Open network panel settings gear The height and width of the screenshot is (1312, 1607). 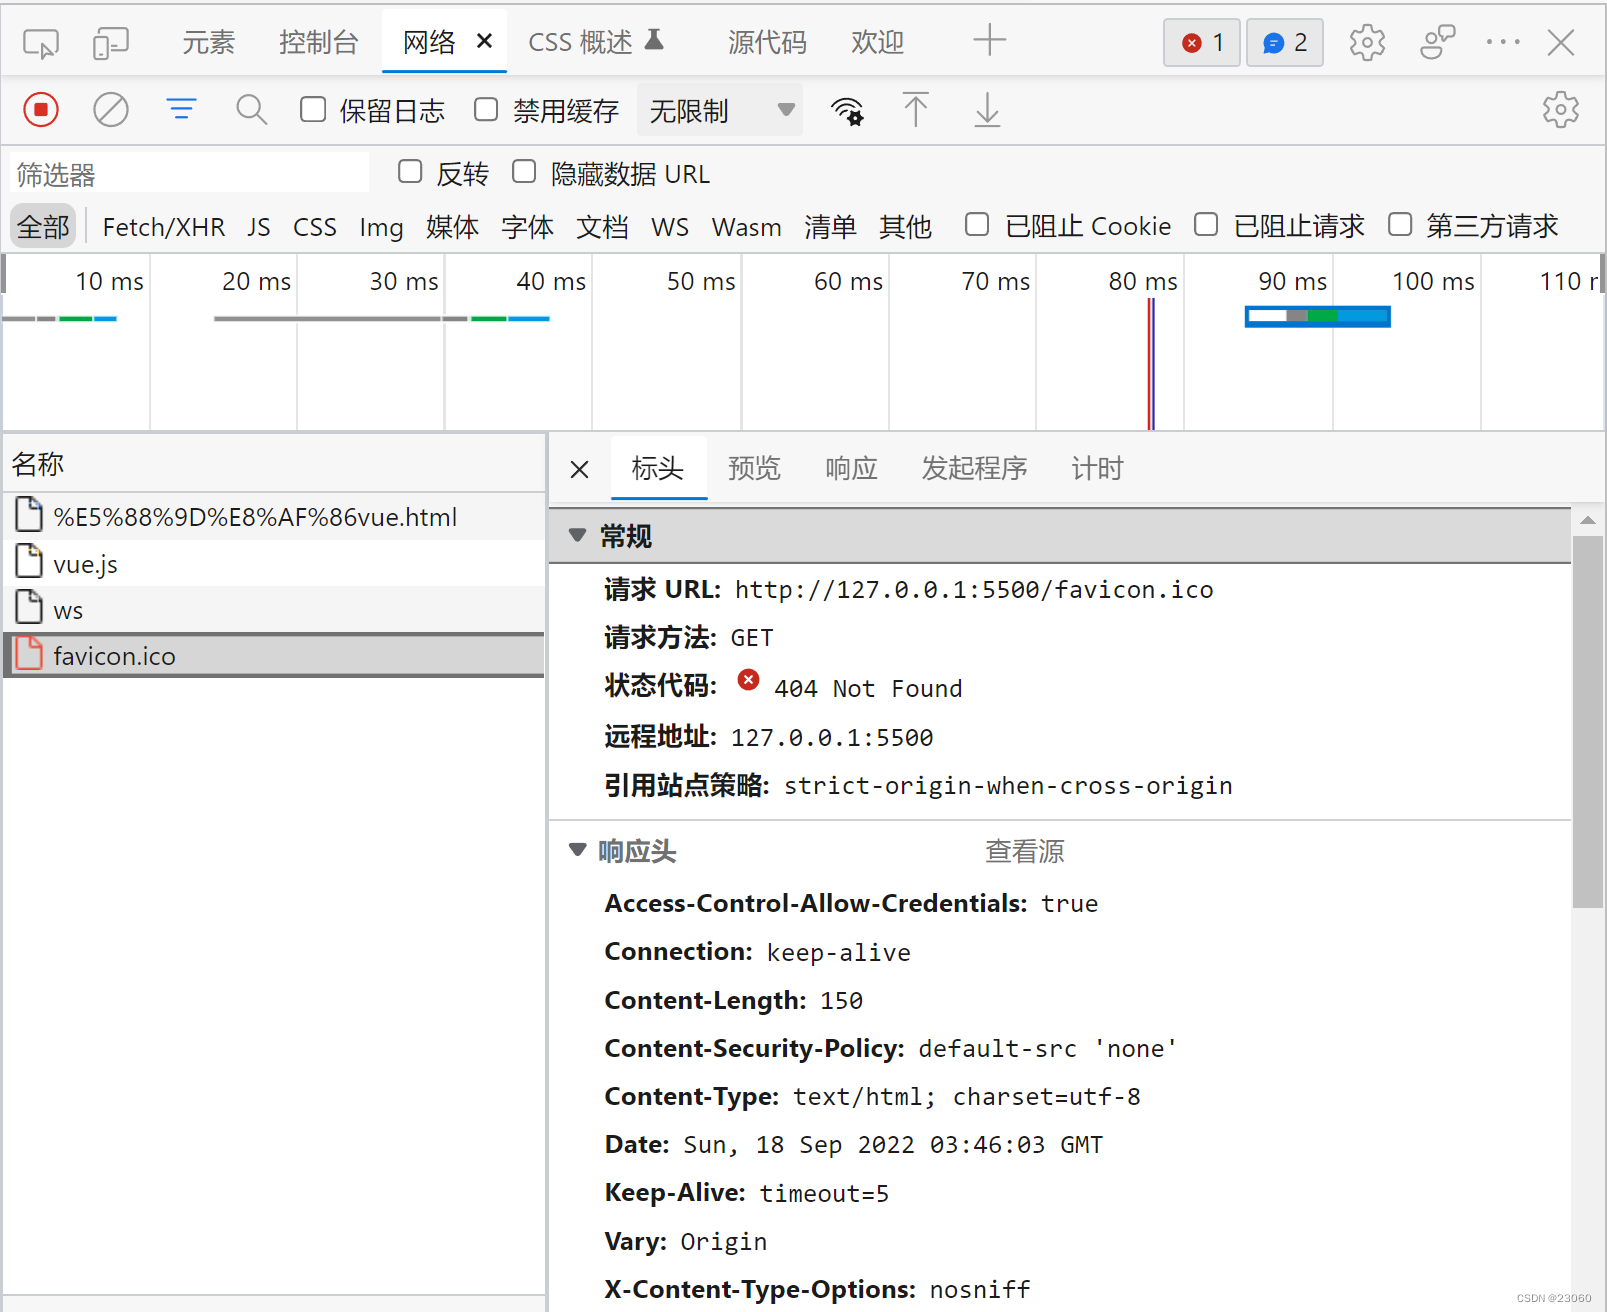click(x=1560, y=110)
